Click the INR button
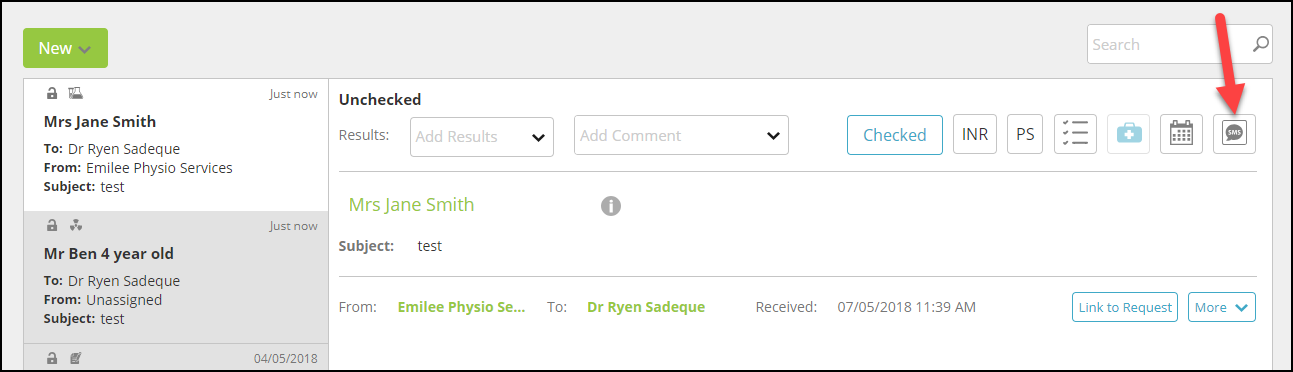 [975, 134]
